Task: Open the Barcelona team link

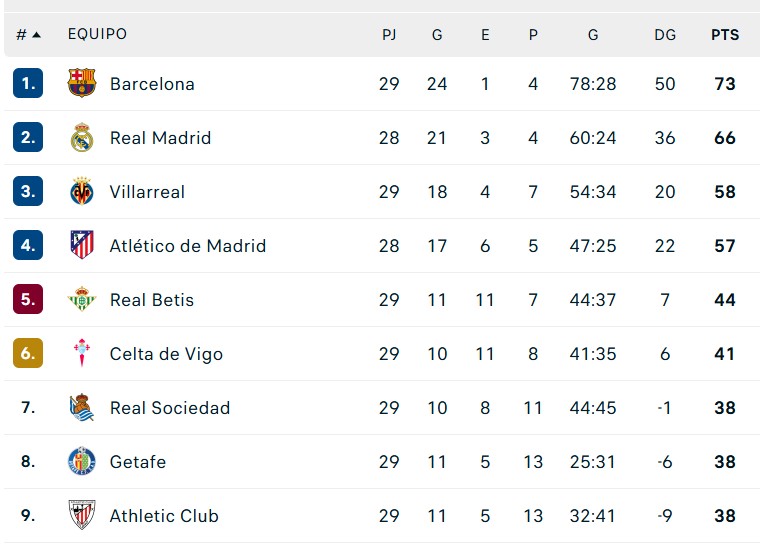Action: point(152,84)
